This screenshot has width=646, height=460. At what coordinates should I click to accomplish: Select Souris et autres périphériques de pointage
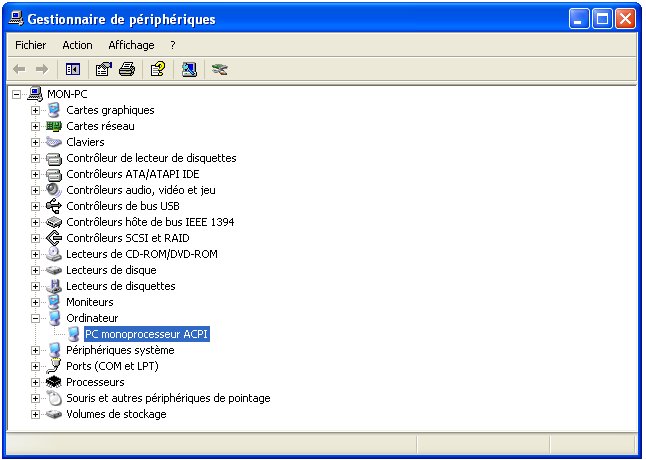(x=168, y=398)
